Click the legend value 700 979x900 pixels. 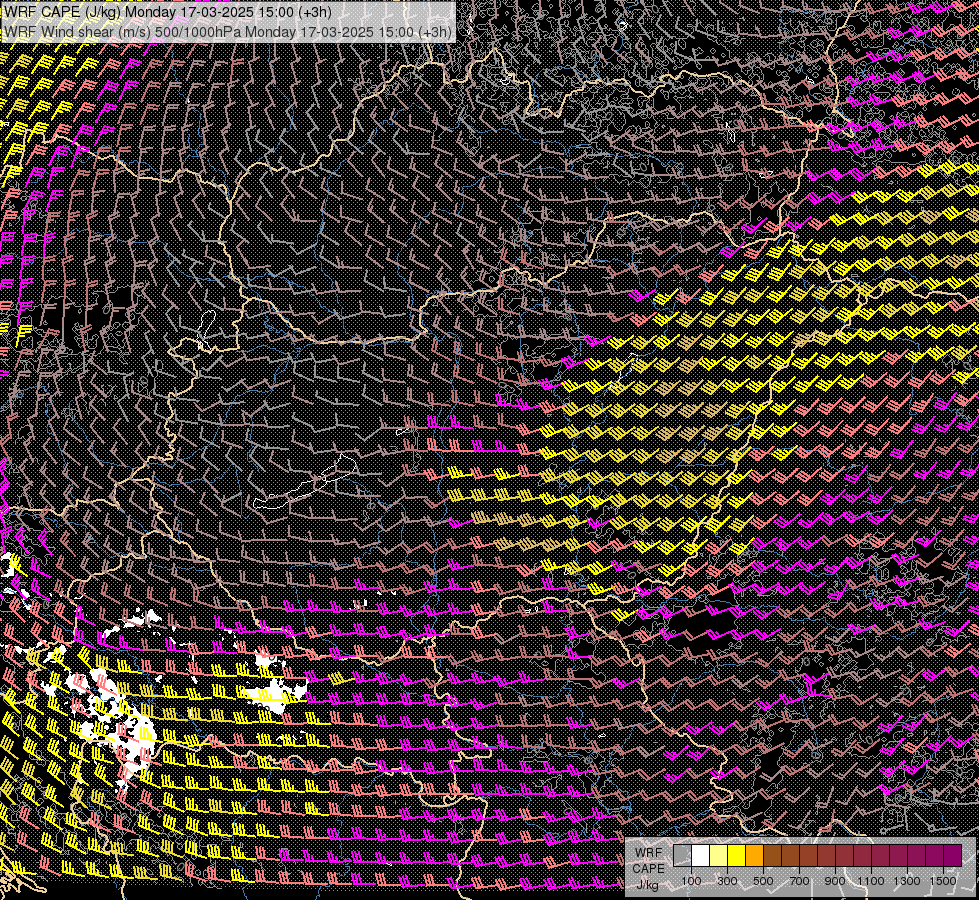[799, 881]
